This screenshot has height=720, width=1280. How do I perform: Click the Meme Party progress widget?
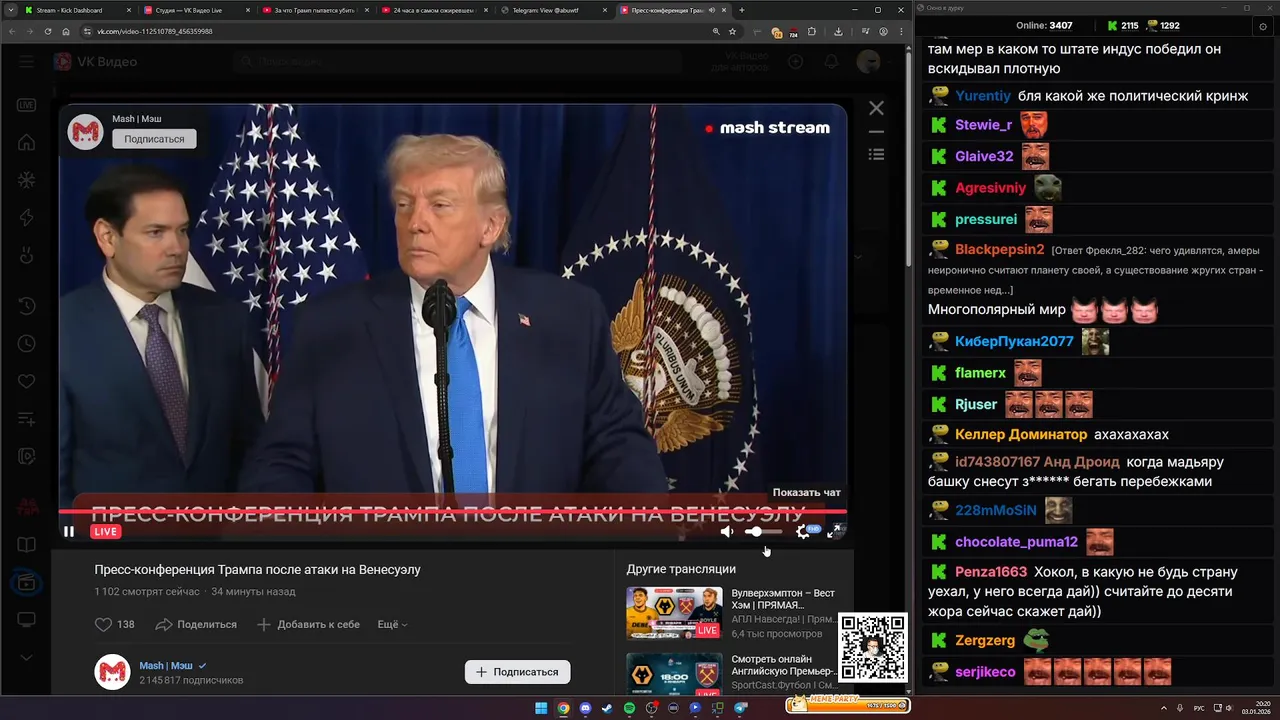pos(848,704)
